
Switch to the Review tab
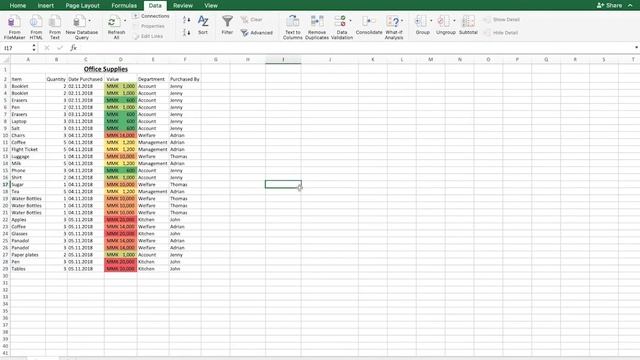183,5
